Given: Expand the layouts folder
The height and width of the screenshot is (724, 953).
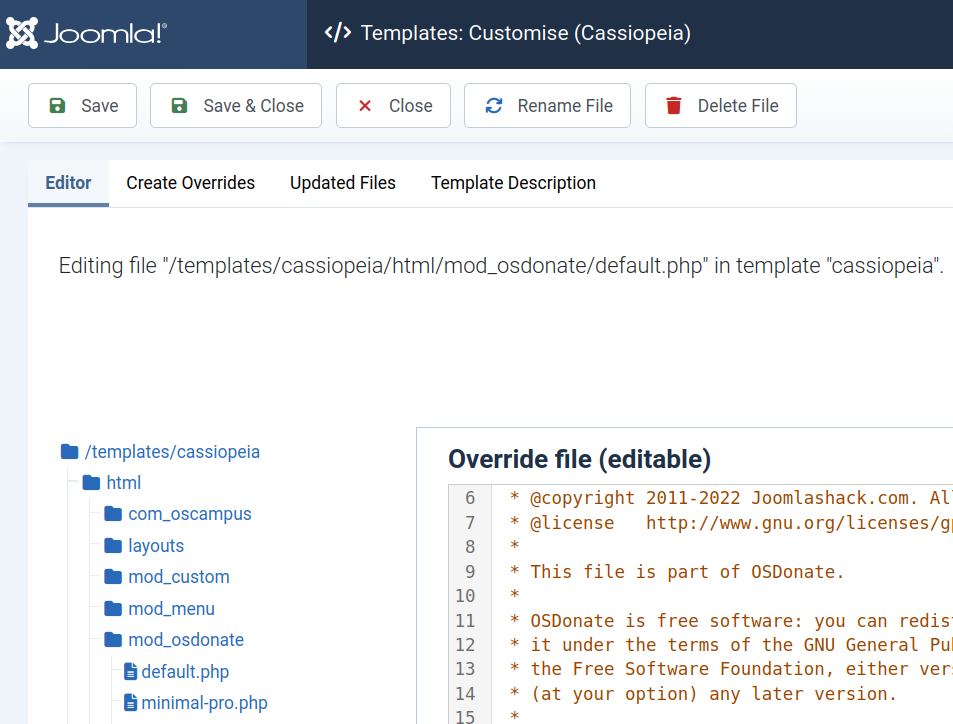Looking at the screenshot, I should pos(157,545).
